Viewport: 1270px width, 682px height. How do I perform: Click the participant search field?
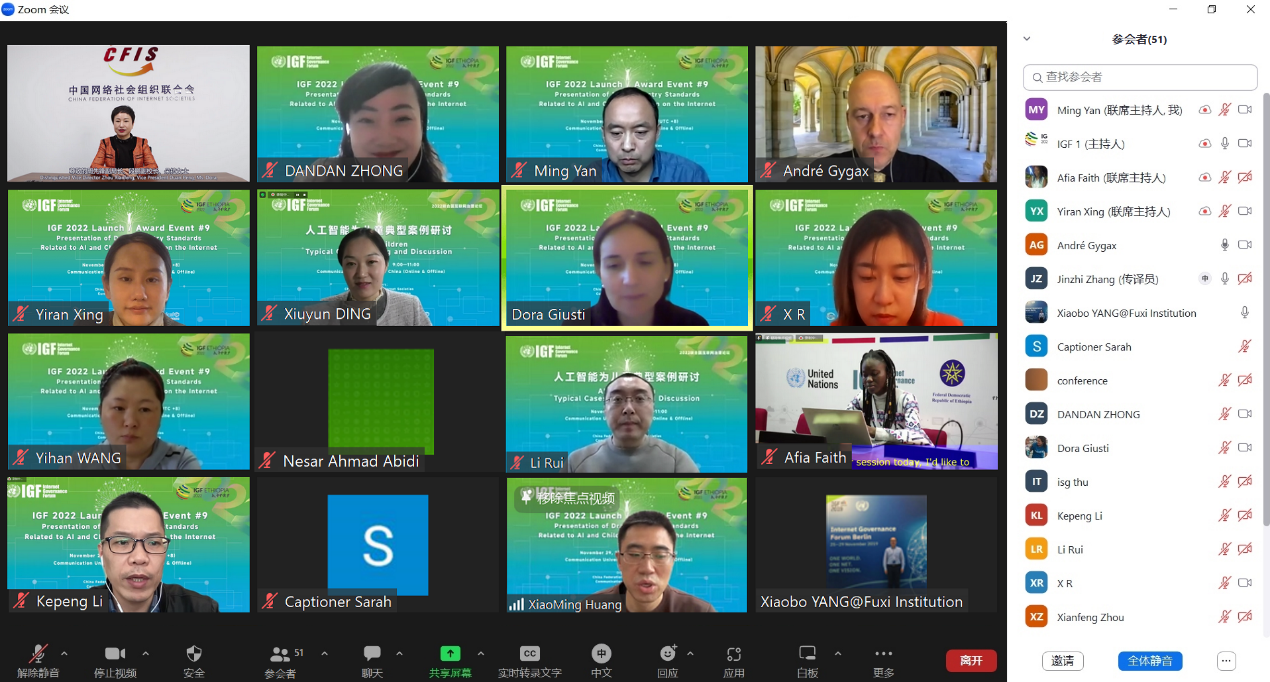pyautogui.click(x=1140, y=77)
